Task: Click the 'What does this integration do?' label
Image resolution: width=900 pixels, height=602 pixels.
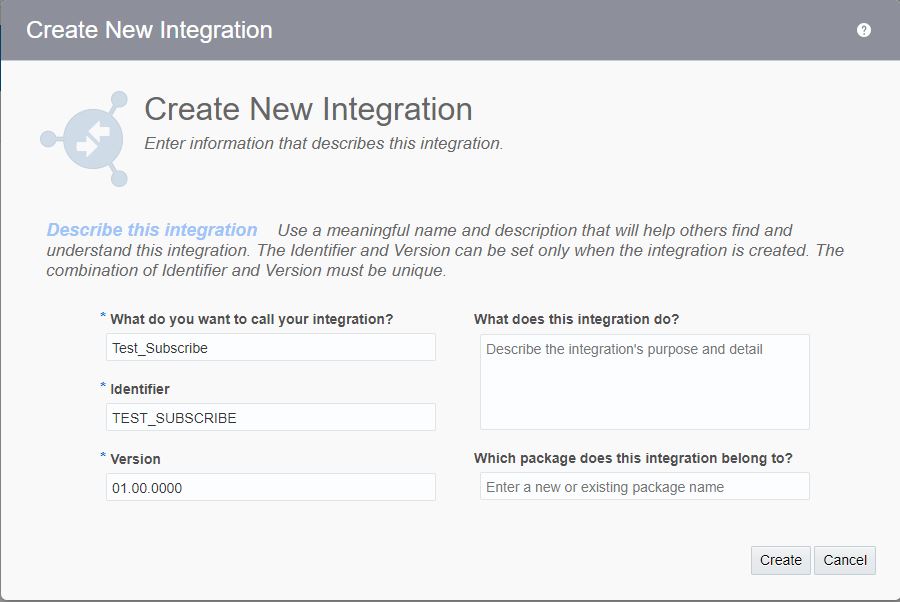Action: (576, 319)
